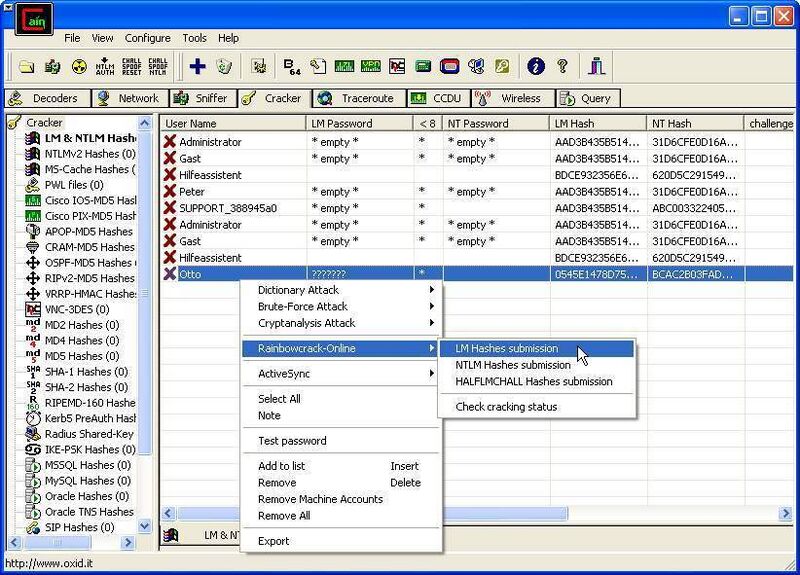Open the Tools menu
800x575 pixels.
[194, 38]
